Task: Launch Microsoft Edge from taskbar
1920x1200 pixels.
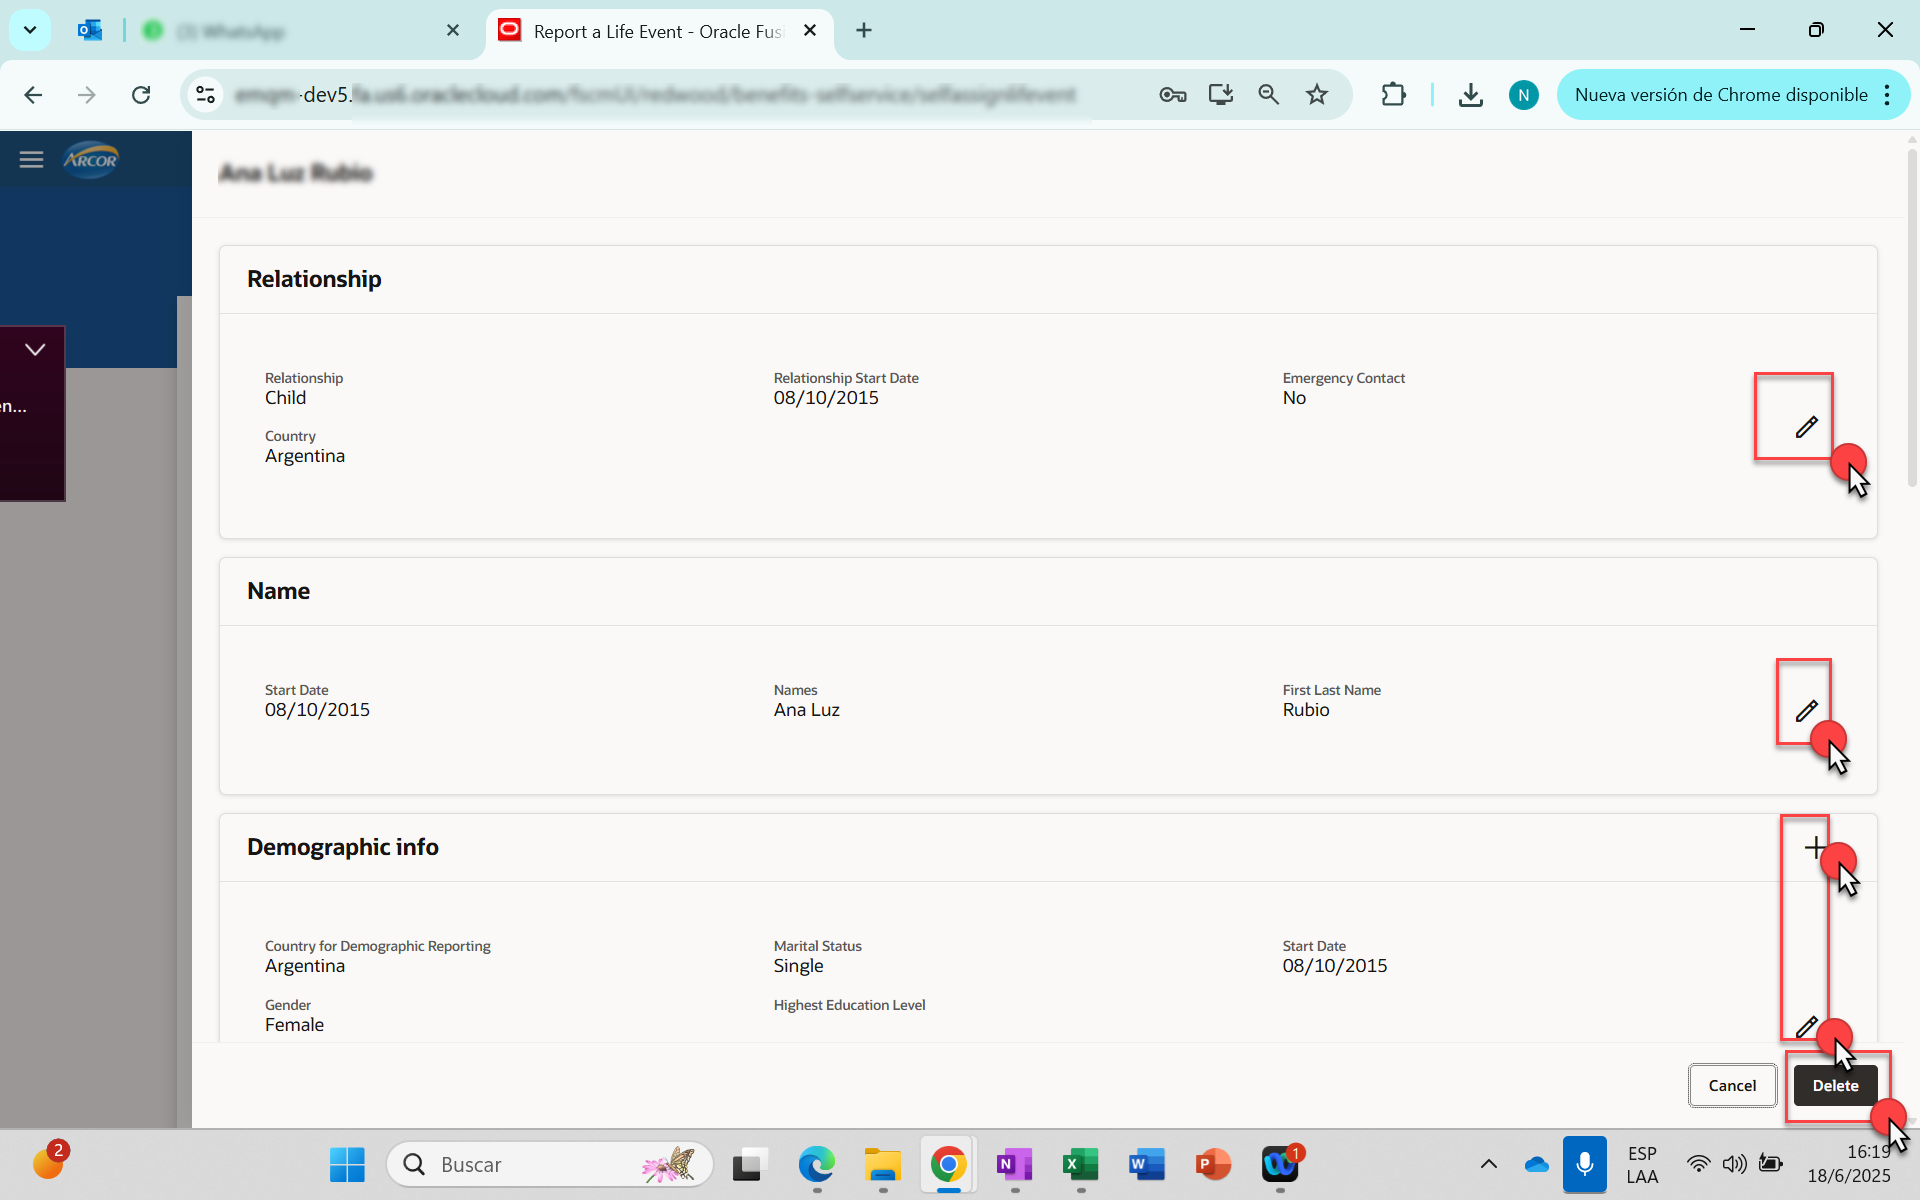Action: point(816,1164)
